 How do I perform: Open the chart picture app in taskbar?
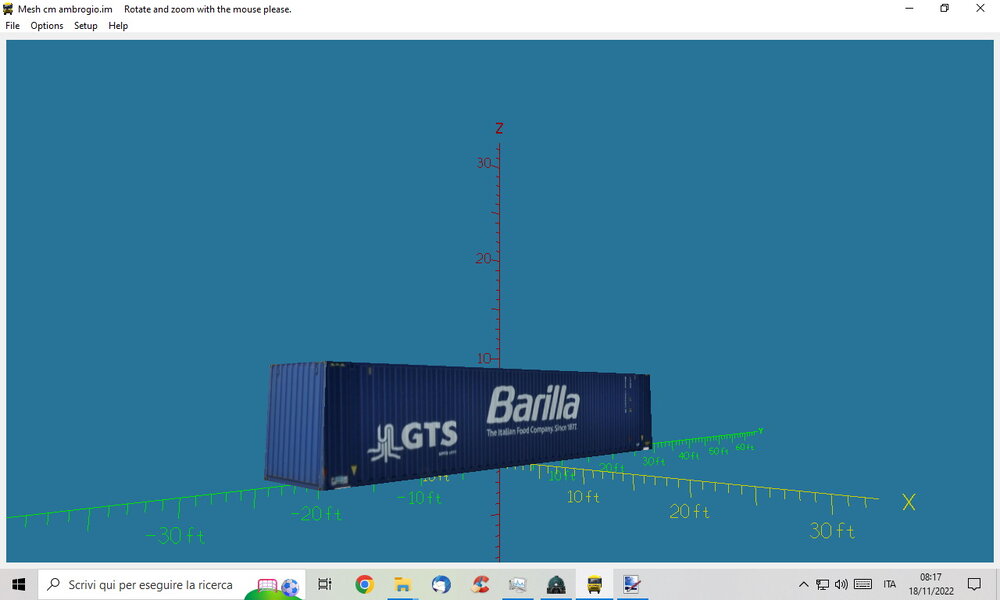coord(517,584)
